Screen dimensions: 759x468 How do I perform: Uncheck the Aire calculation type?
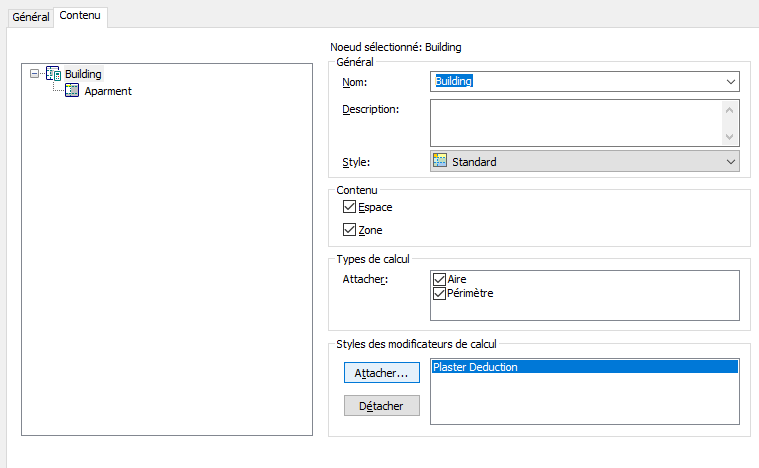439,280
